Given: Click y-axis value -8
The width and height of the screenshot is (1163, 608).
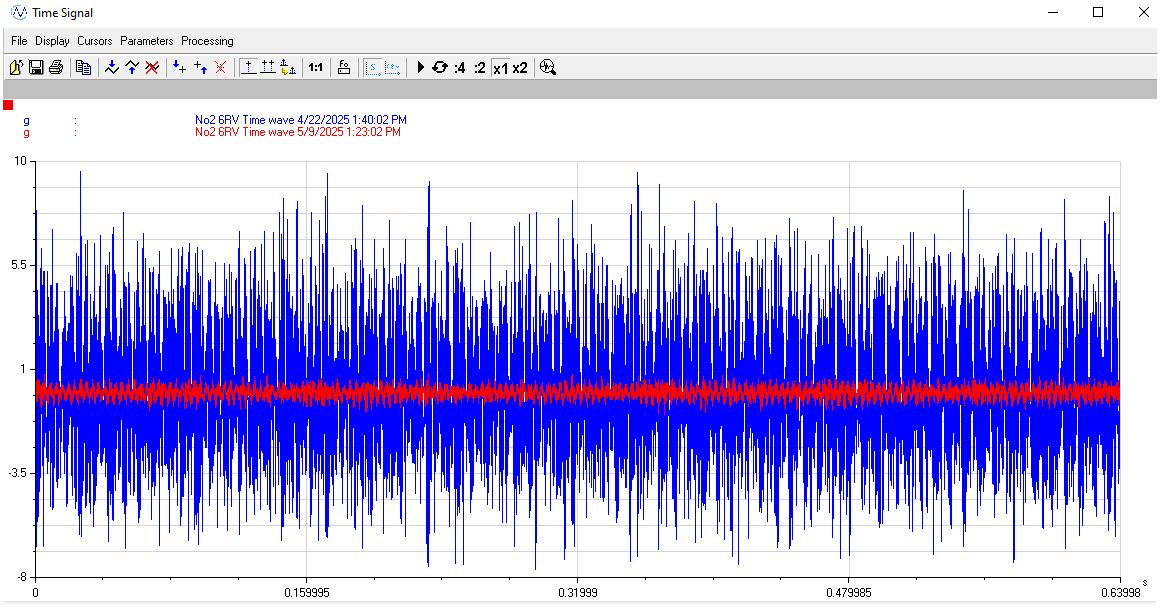Looking at the screenshot, I should 21,577.
